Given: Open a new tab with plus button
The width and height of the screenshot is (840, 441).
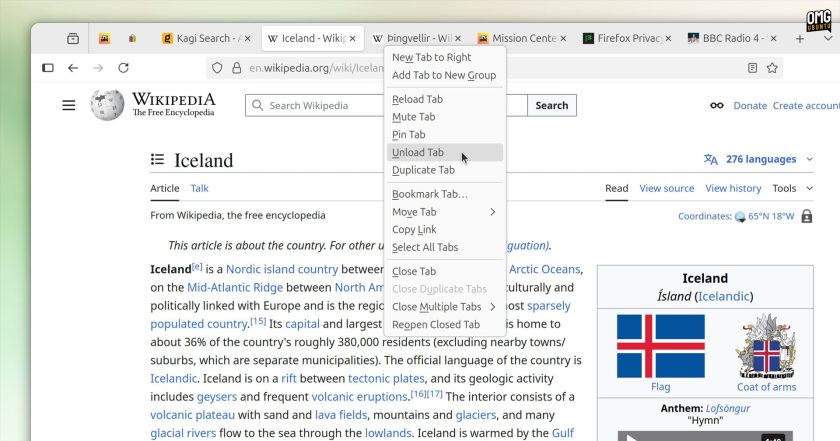Looking at the screenshot, I should 800,39.
